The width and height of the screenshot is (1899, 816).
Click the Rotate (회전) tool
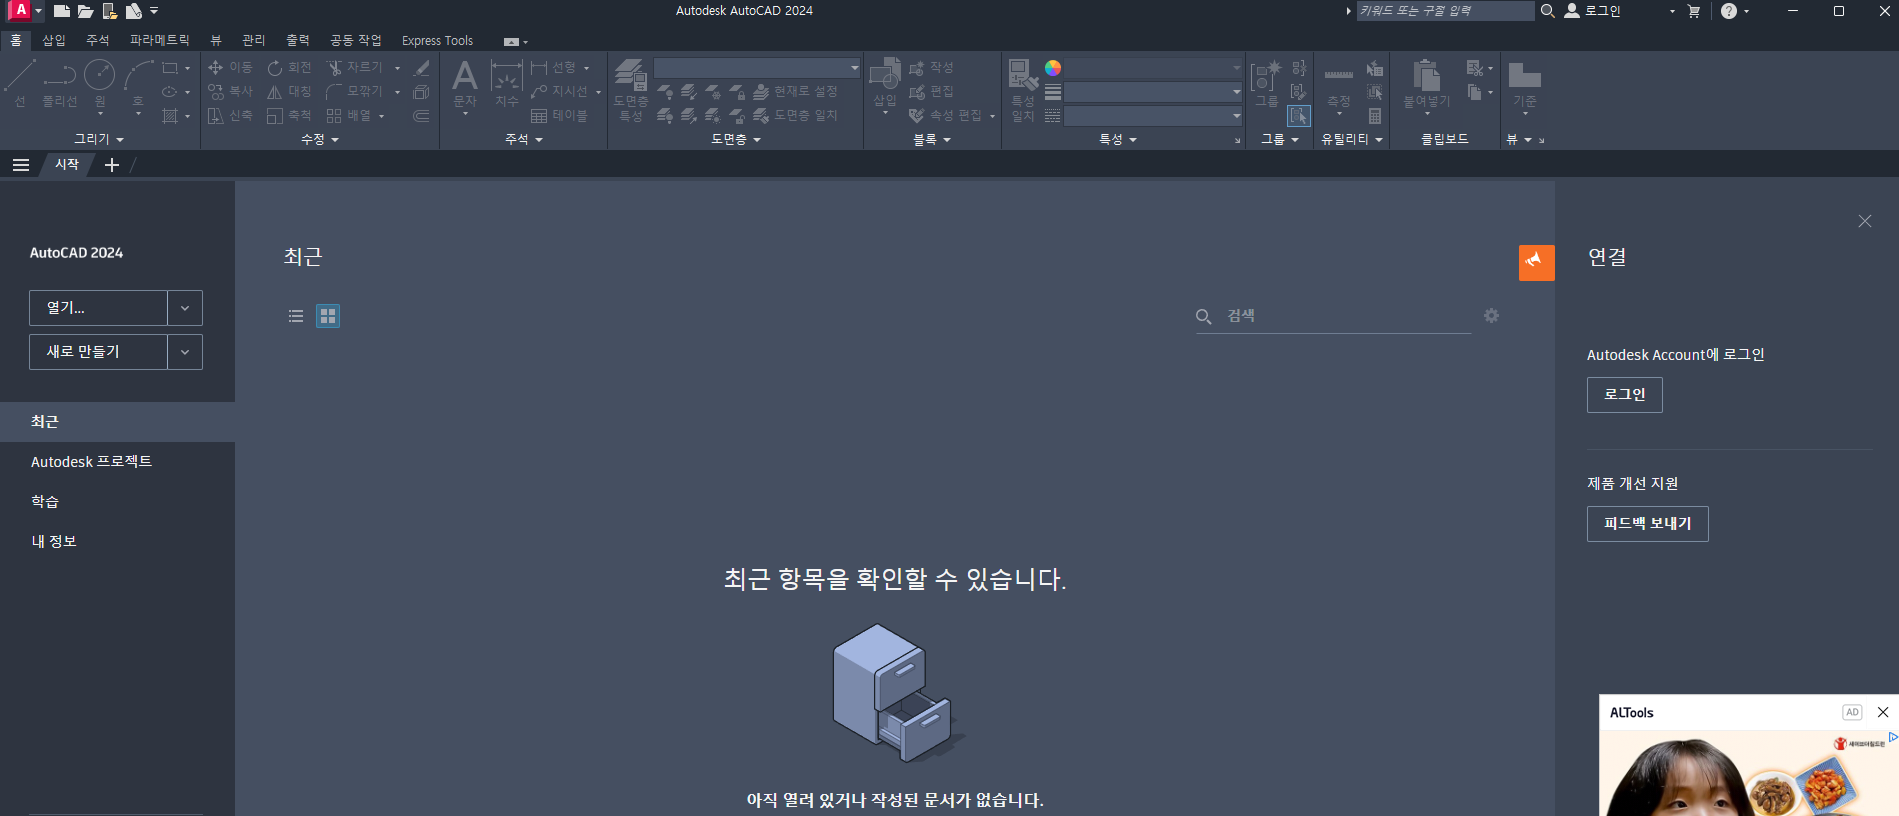pyautogui.click(x=289, y=67)
